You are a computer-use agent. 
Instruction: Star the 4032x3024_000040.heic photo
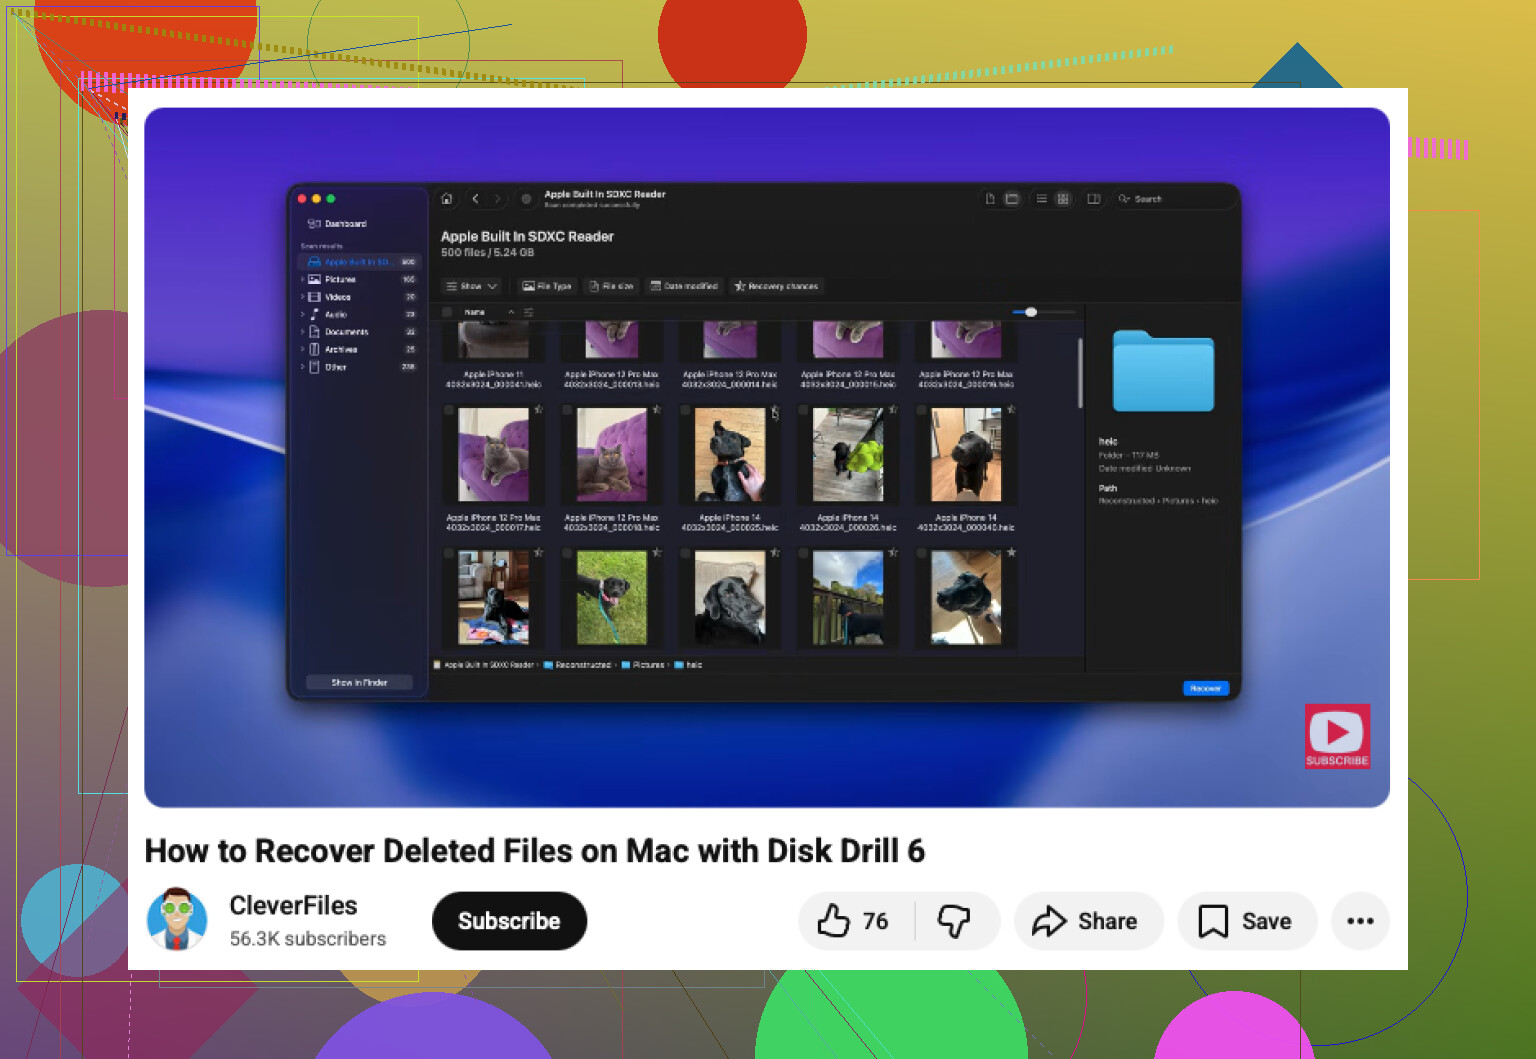pyautogui.click(x=1011, y=409)
